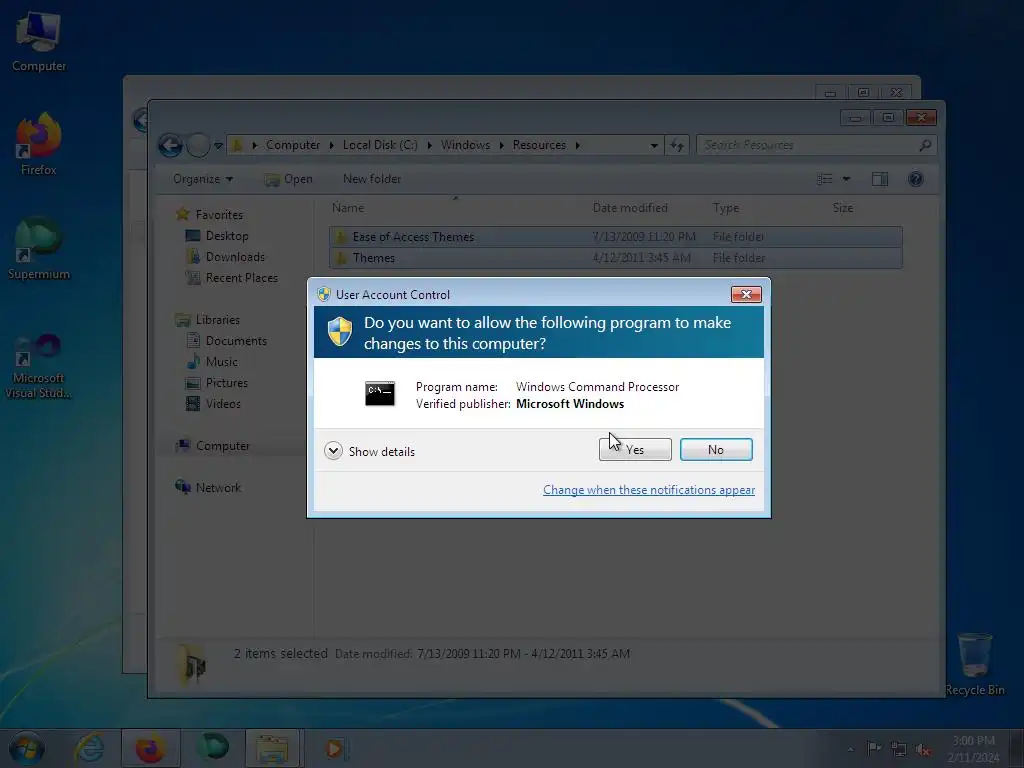Viewport: 1024px width, 768px height.
Task: Open the Firefox desktop shortcut
Action: [x=39, y=144]
